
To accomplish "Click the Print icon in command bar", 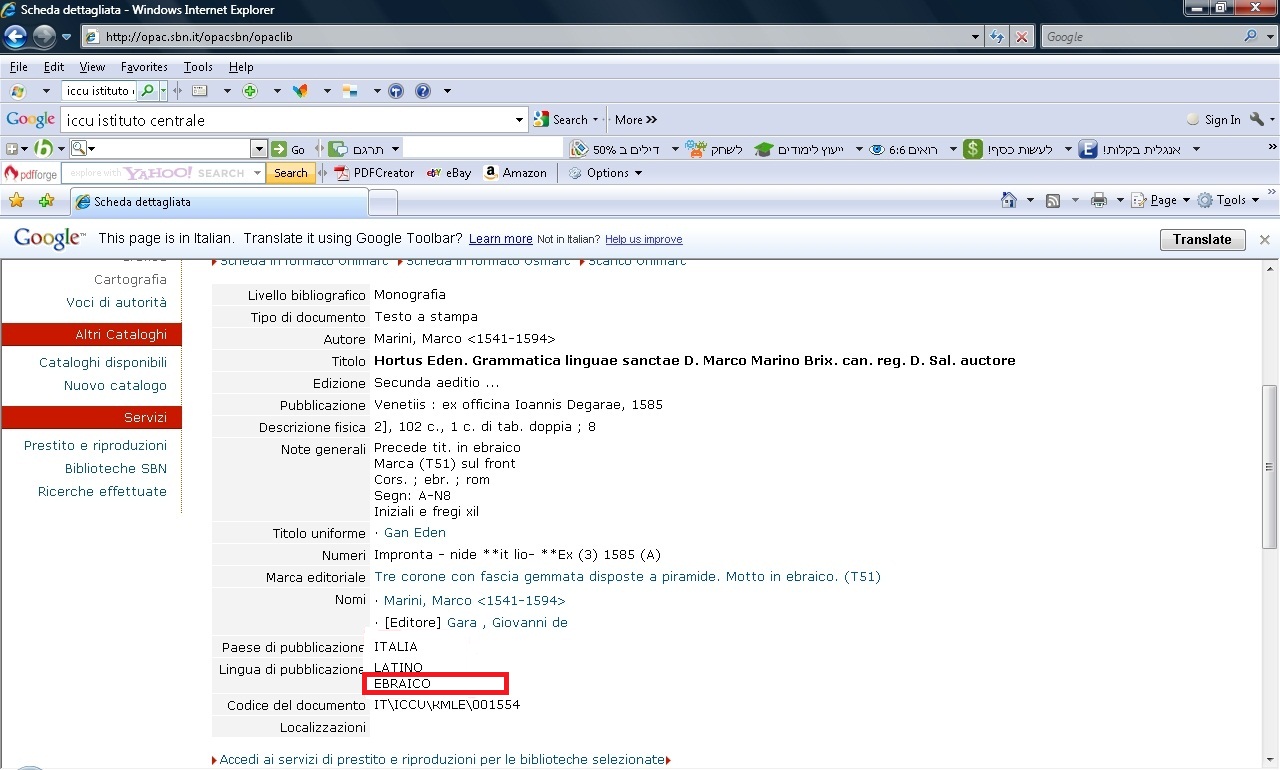I will click(x=1099, y=200).
